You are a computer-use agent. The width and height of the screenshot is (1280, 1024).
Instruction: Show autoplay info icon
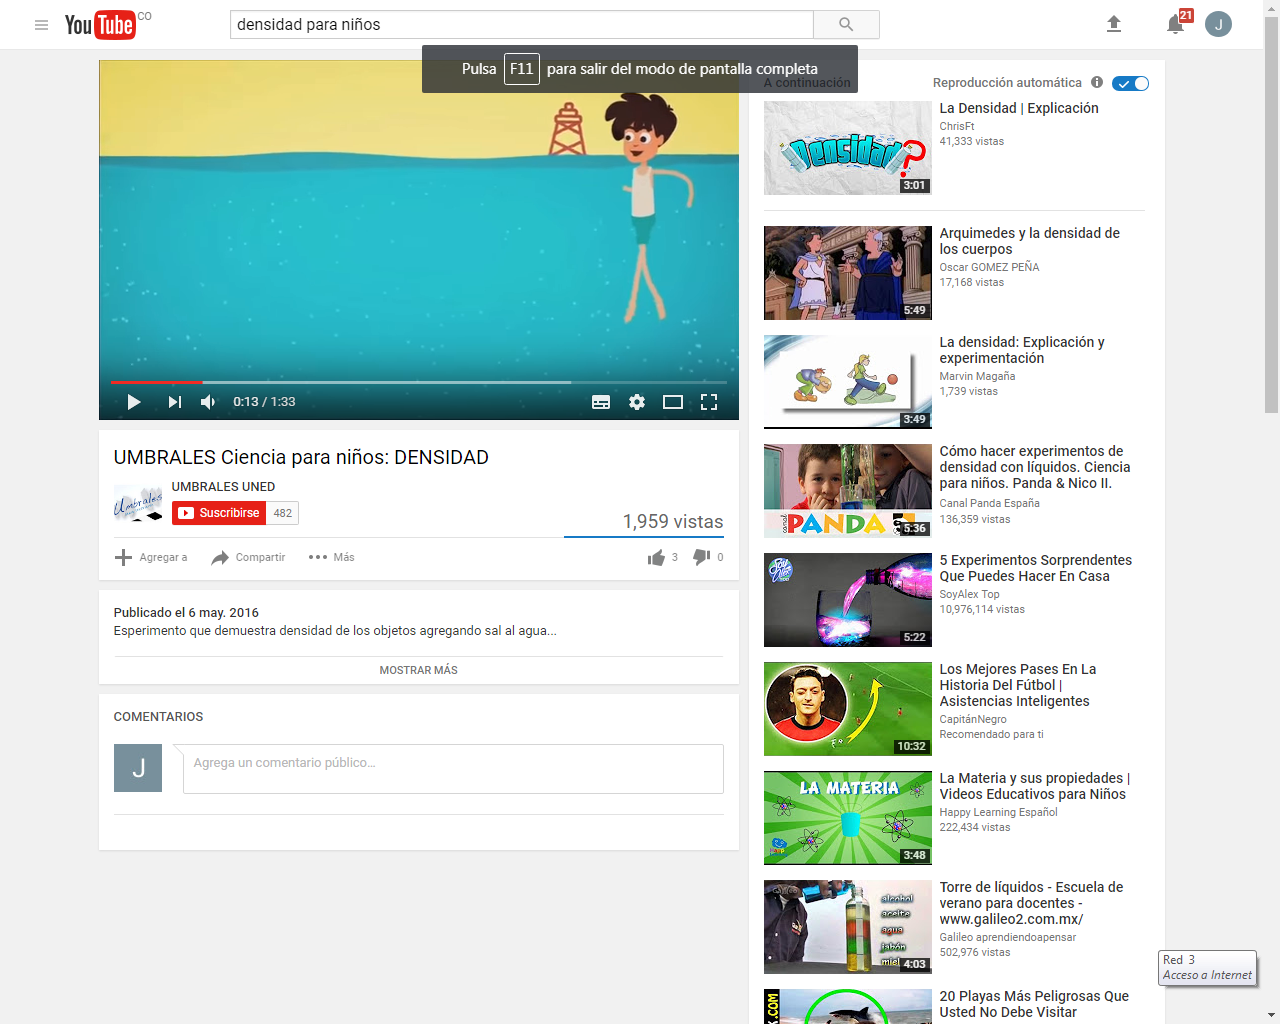coord(1097,82)
